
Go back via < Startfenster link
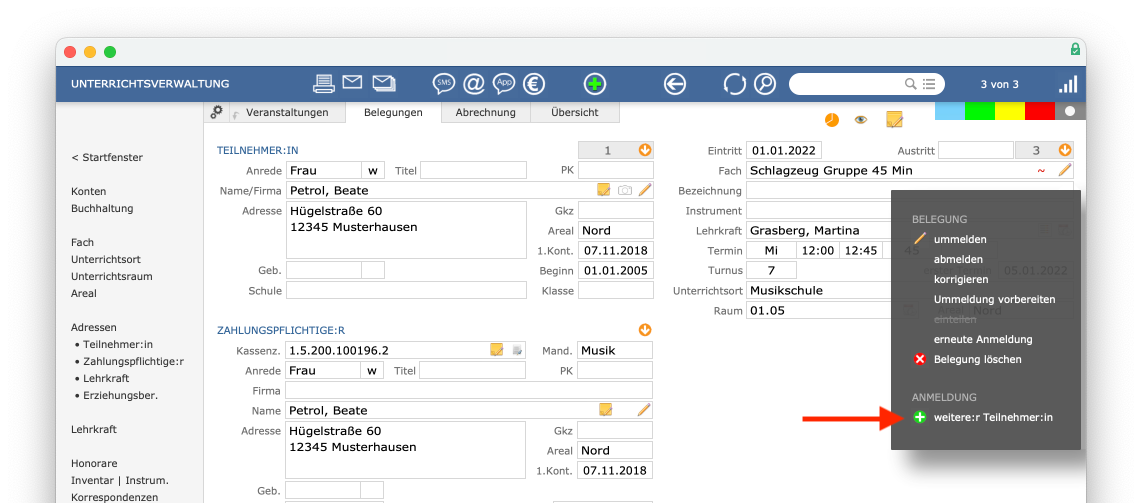click(107, 157)
